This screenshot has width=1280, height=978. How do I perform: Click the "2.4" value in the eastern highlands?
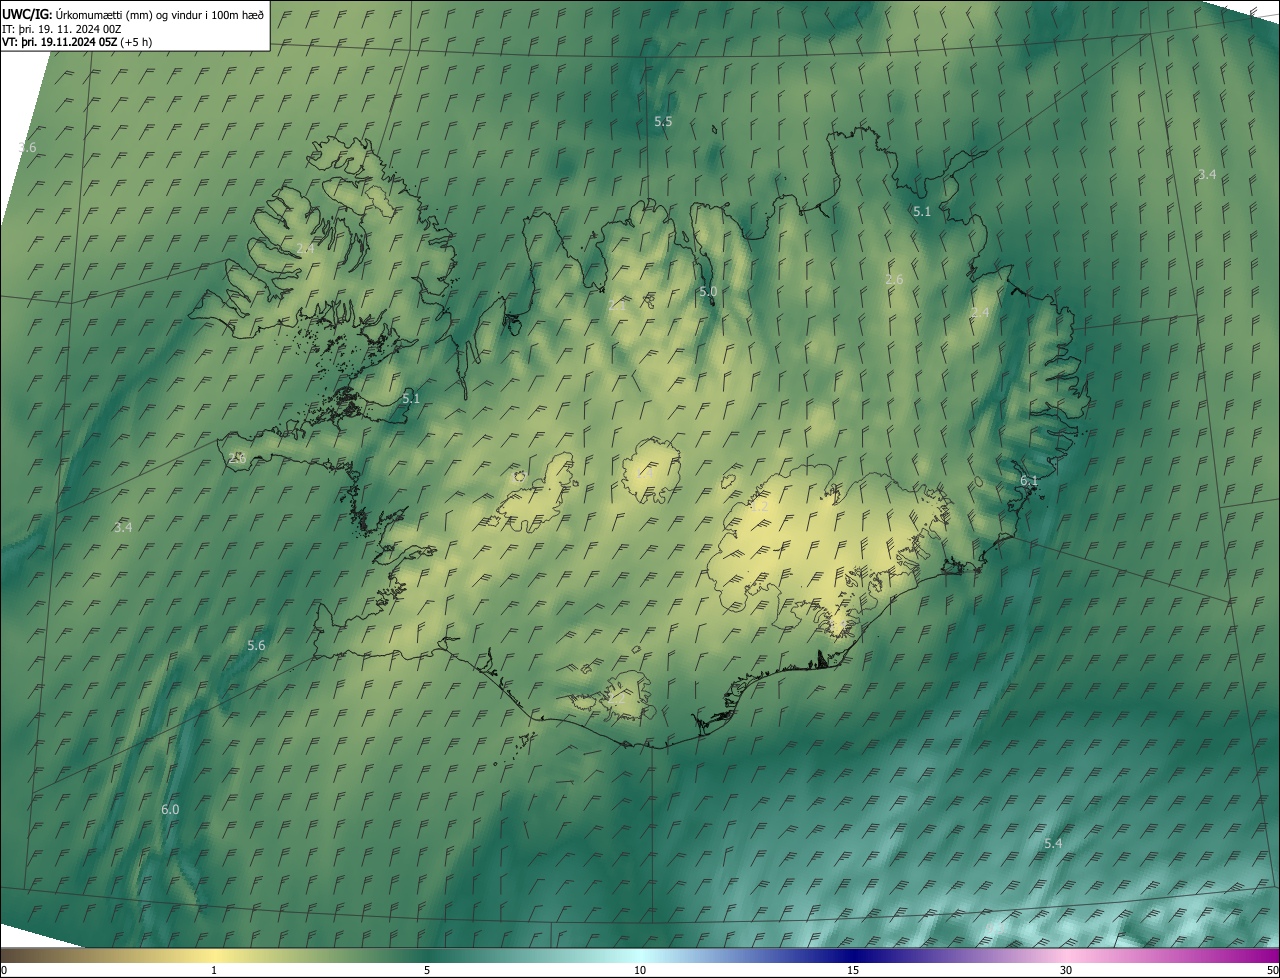click(x=980, y=312)
